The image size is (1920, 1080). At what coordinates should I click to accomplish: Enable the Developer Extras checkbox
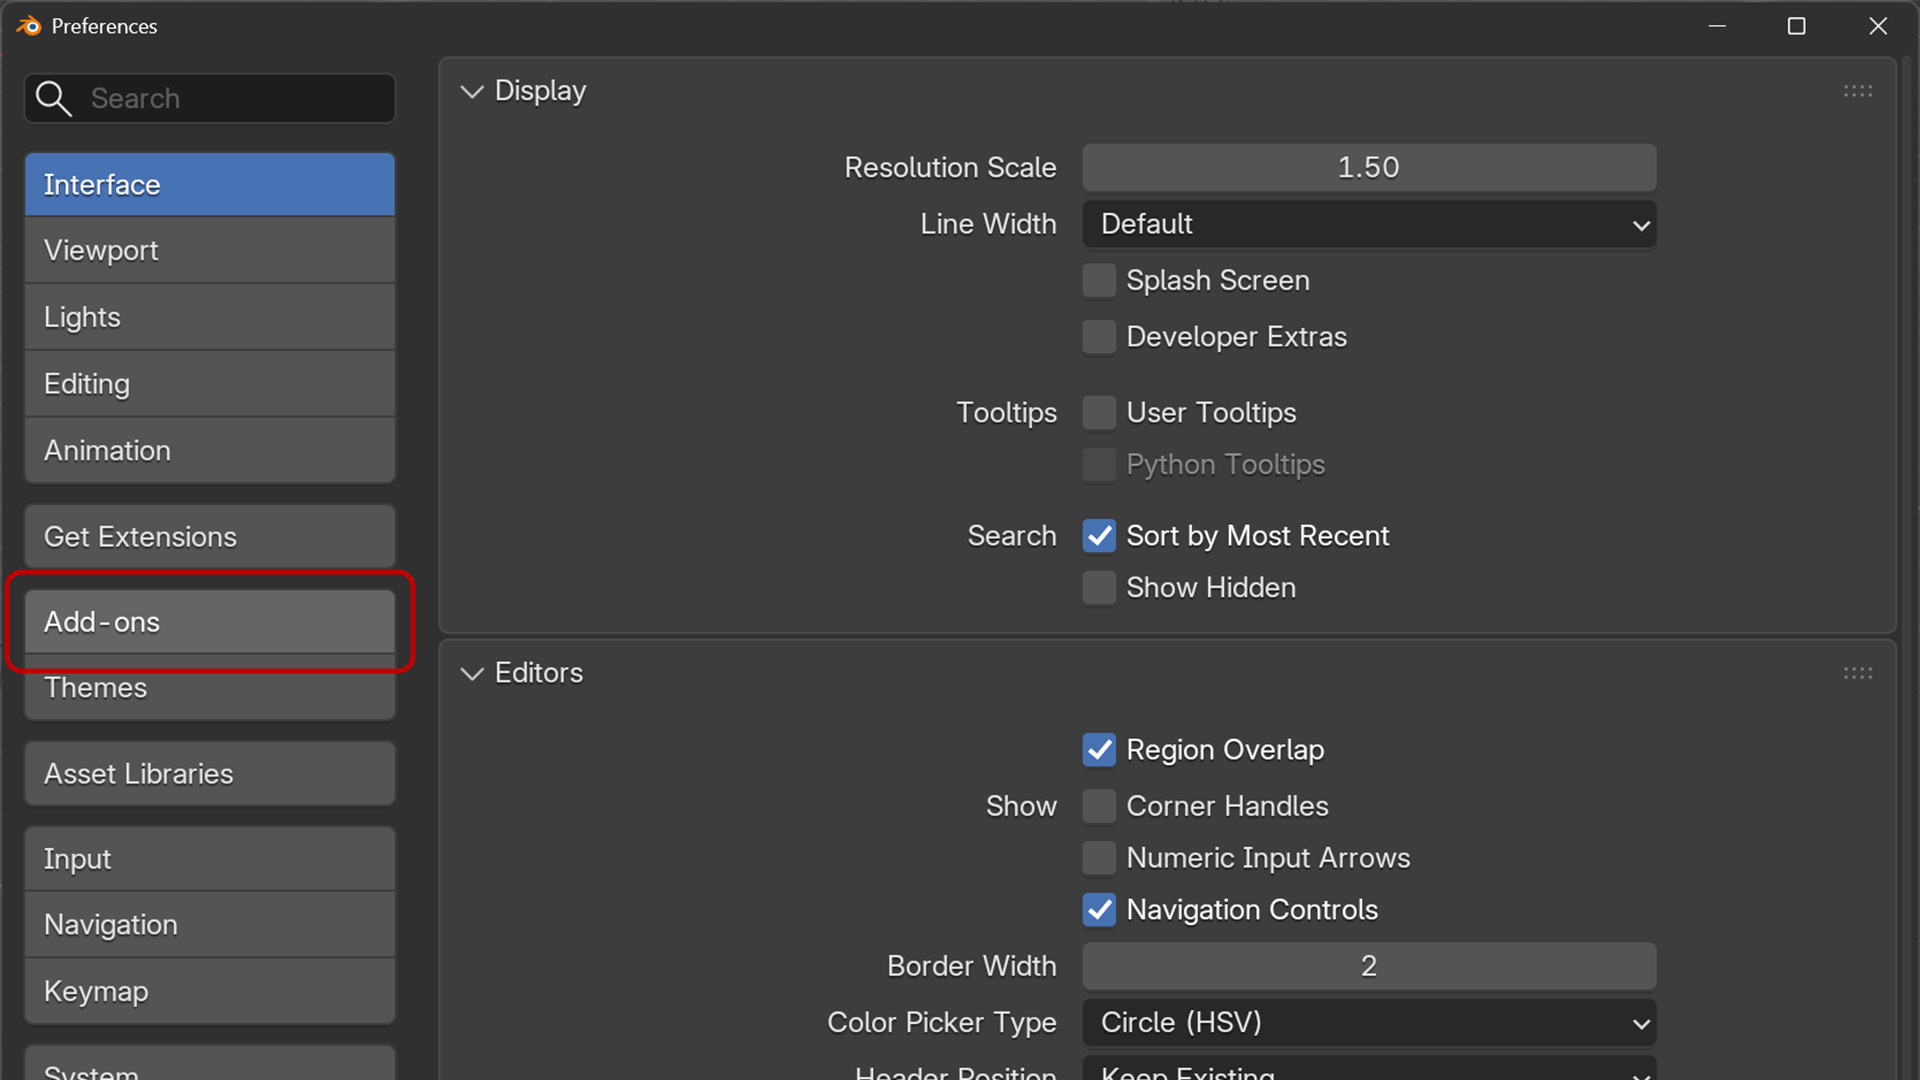point(1099,337)
